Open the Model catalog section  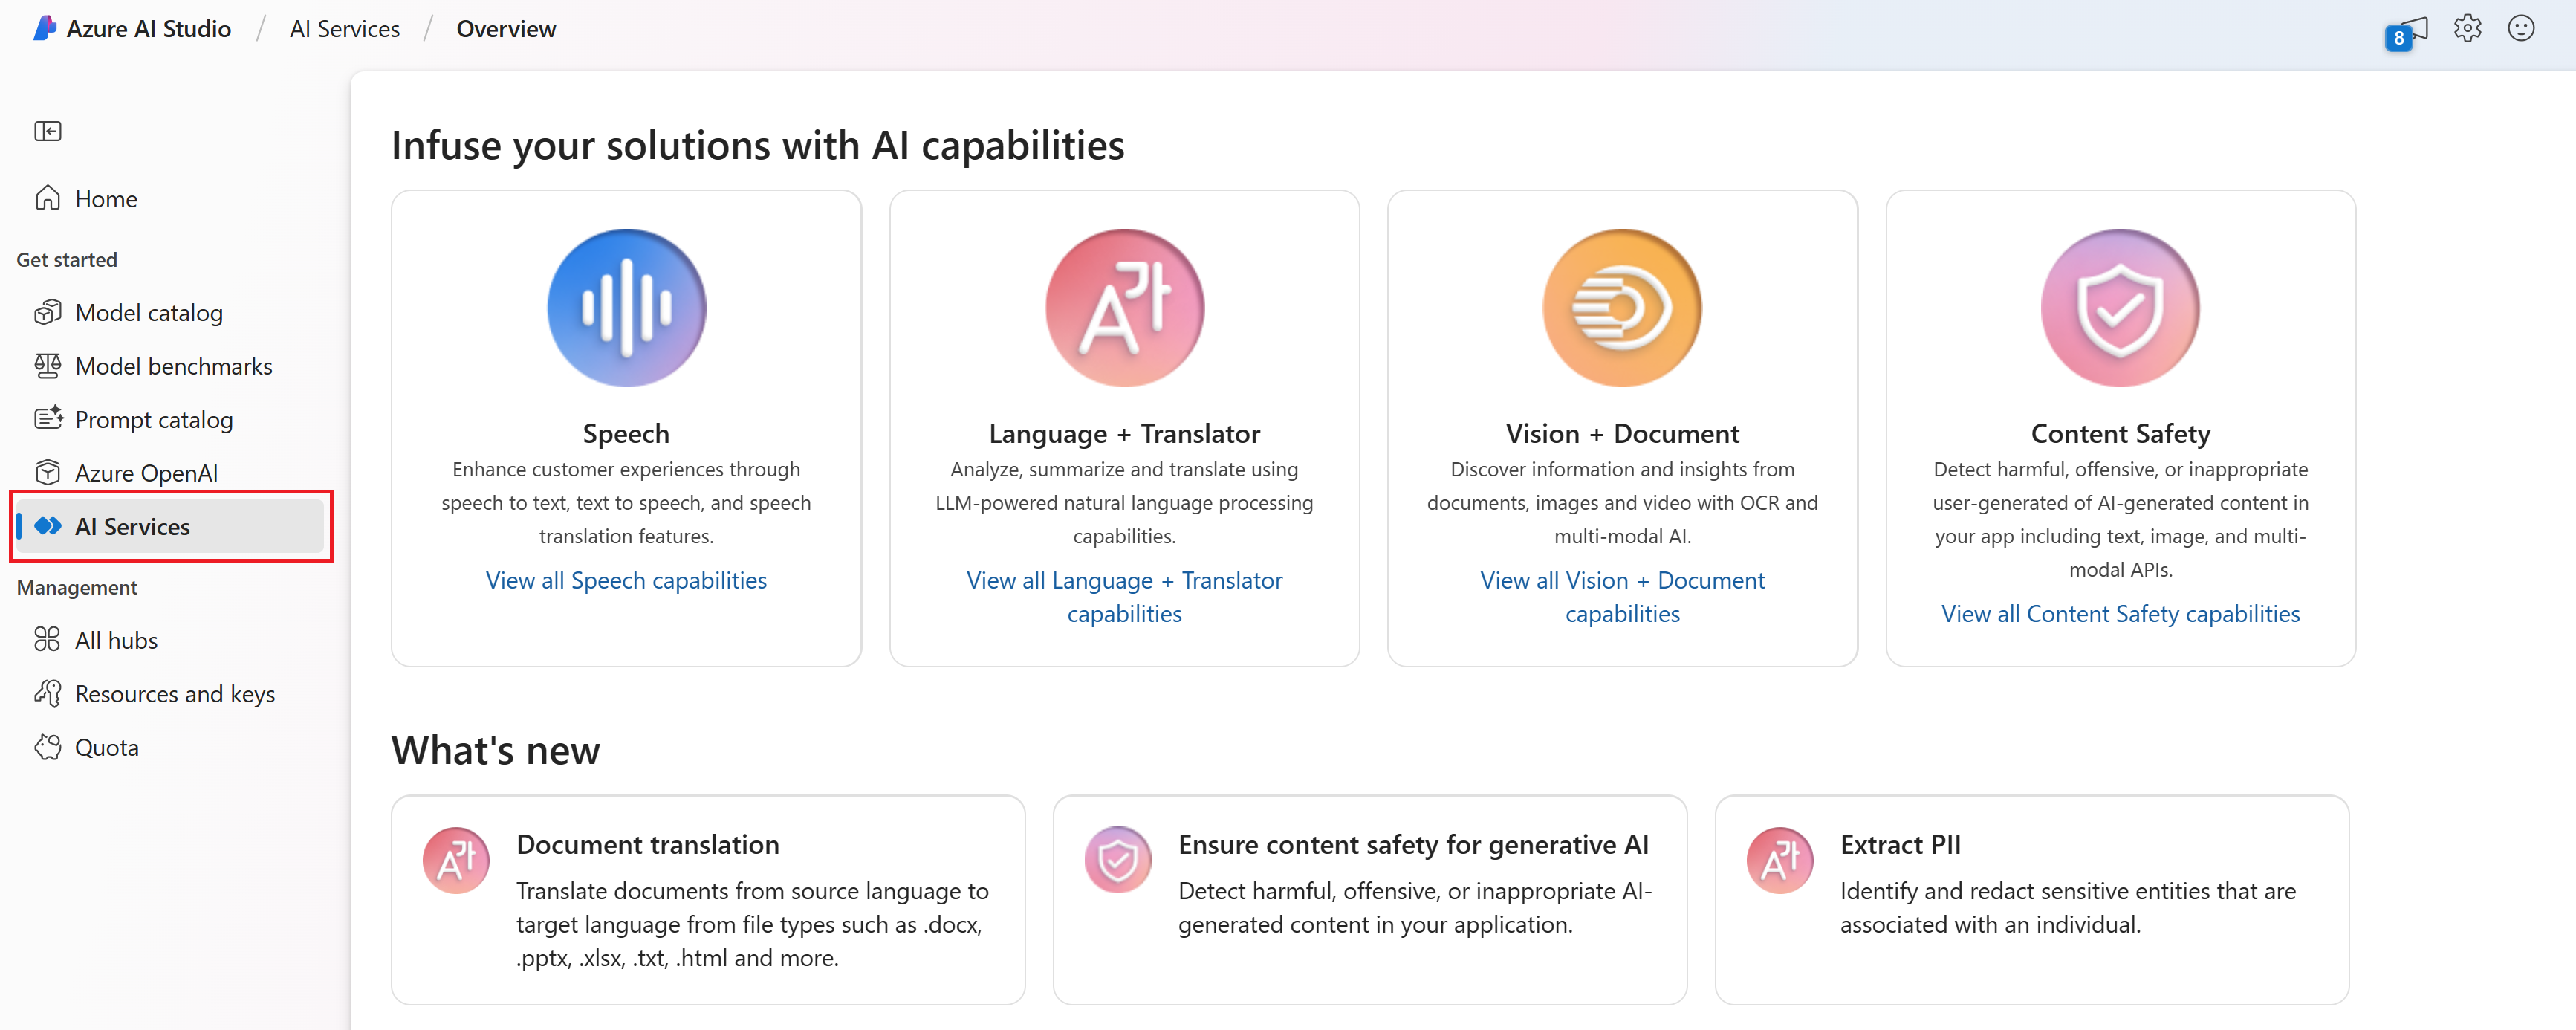click(x=148, y=312)
